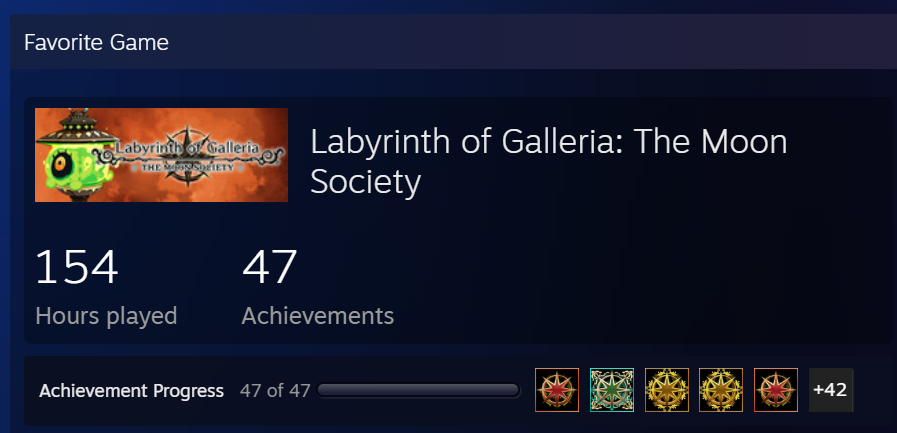Open the Labyrinth of Galleria banner thumbnail
Viewport: 897px width, 433px height.
[x=161, y=155]
